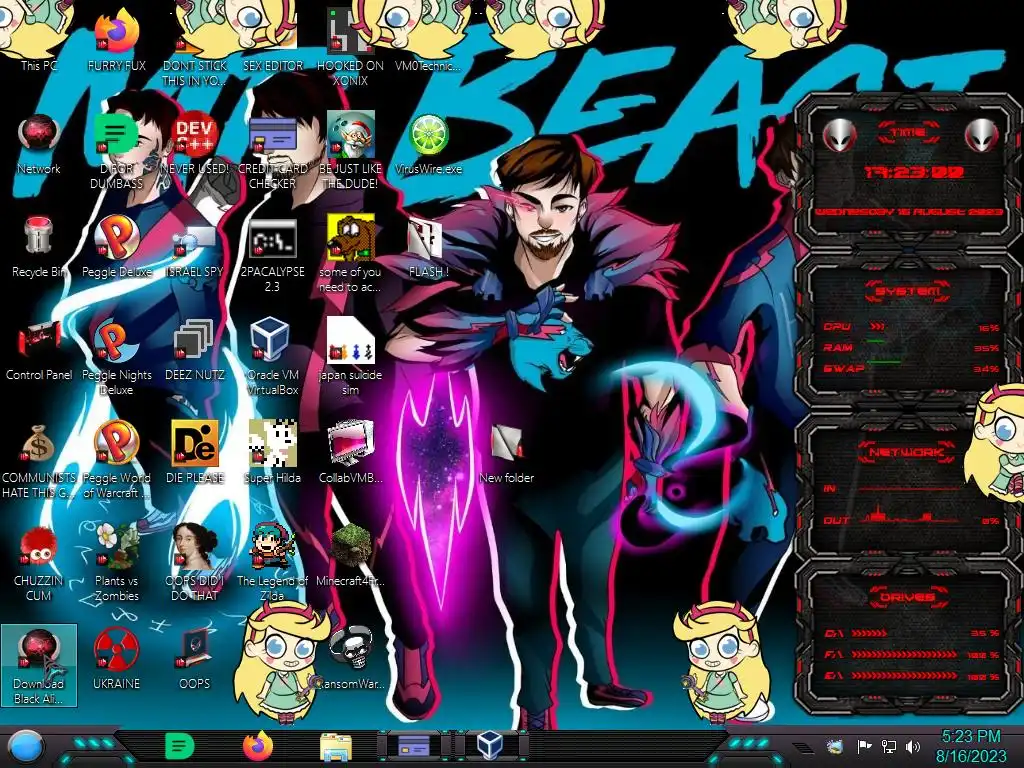Image resolution: width=1024 pixels, height=768 pixels.
Task: Open the Super Hilda game icon
Action: (x=272, y=453)
